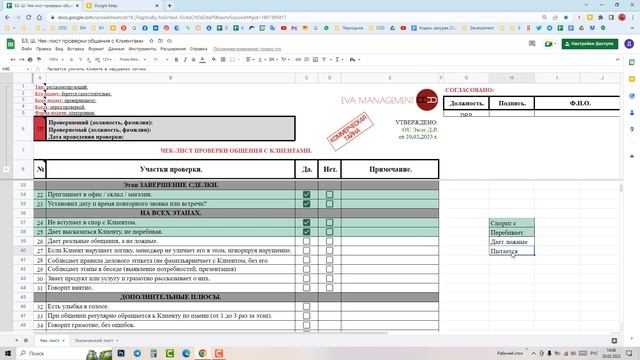Click the print icon in toolbar
640x360 pixels.
[30, 60]
